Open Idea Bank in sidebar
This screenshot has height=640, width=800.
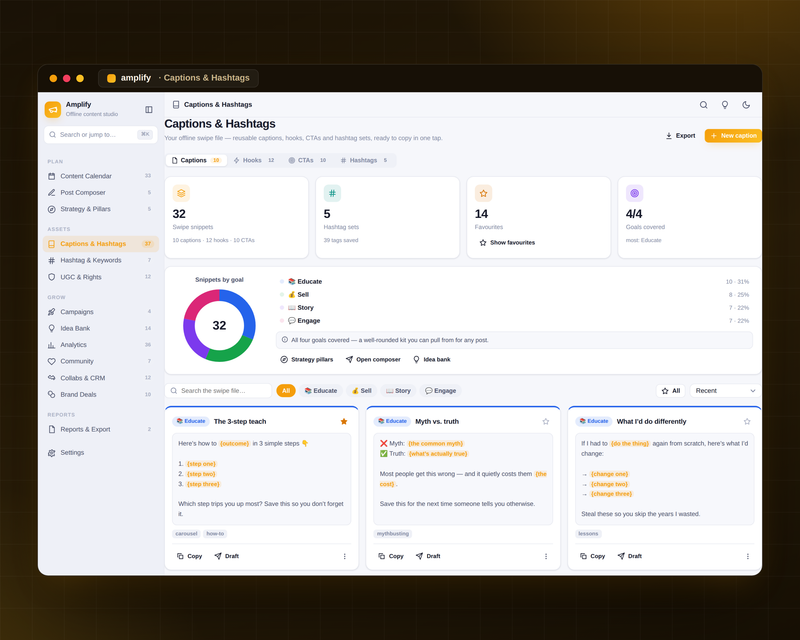point(101,328)
